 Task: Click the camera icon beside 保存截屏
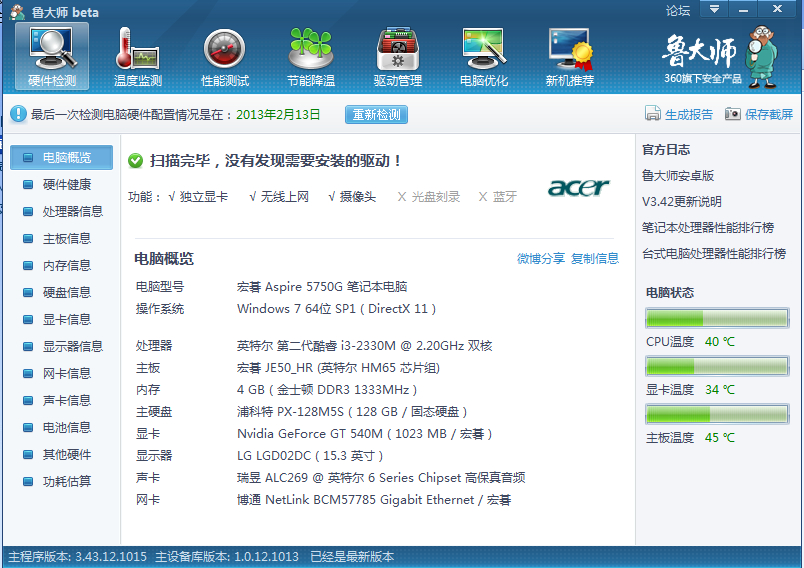(733, 113)
